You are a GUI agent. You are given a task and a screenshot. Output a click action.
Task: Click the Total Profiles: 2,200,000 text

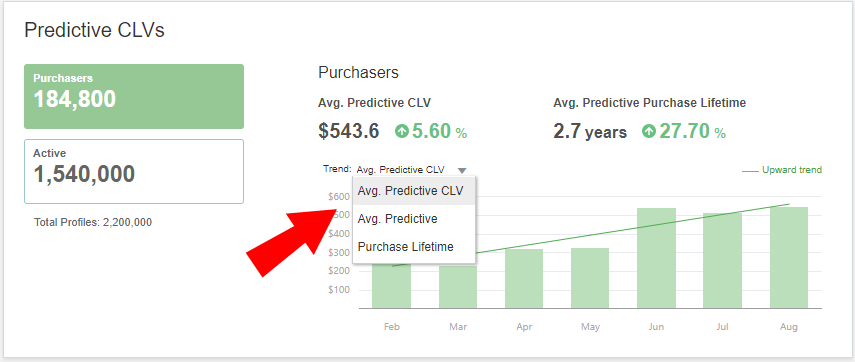[x=93, y=222]
